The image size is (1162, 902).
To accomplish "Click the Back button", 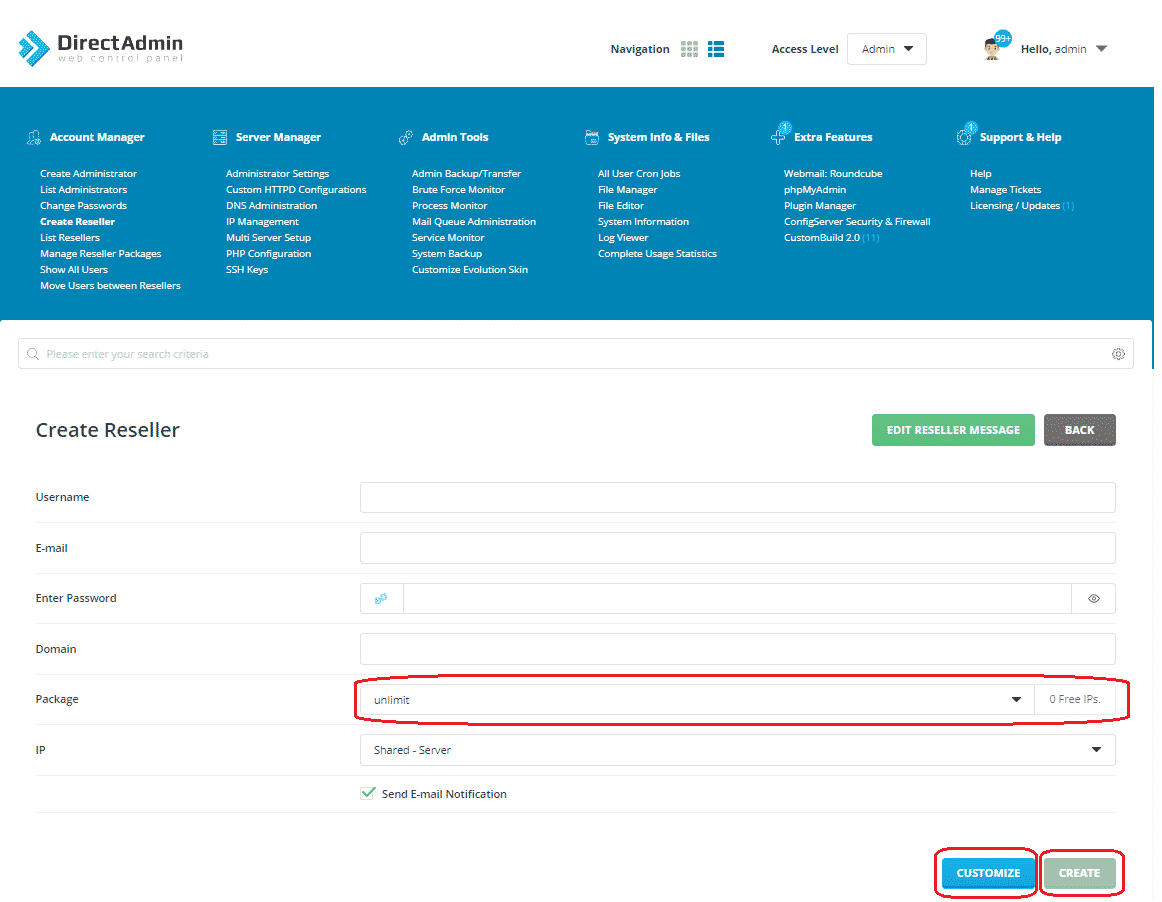I will (1080, 430).
